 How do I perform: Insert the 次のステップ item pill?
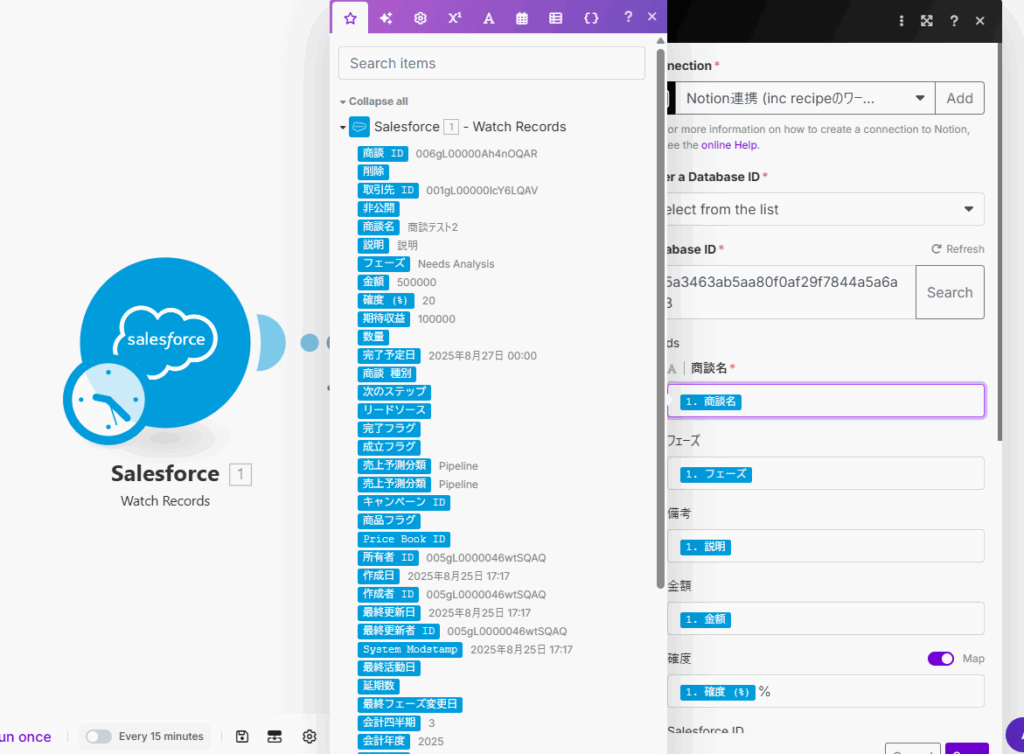[x=394, y=392]
